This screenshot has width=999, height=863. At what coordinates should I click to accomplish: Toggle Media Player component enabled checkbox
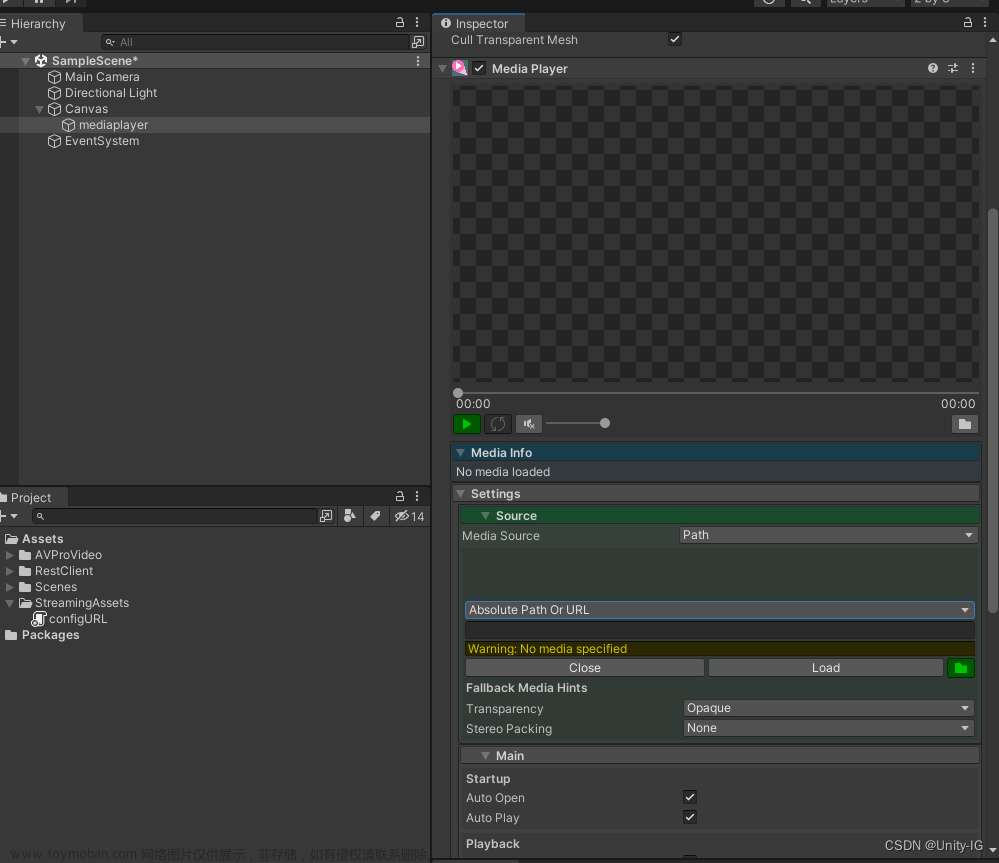point(479,68)
